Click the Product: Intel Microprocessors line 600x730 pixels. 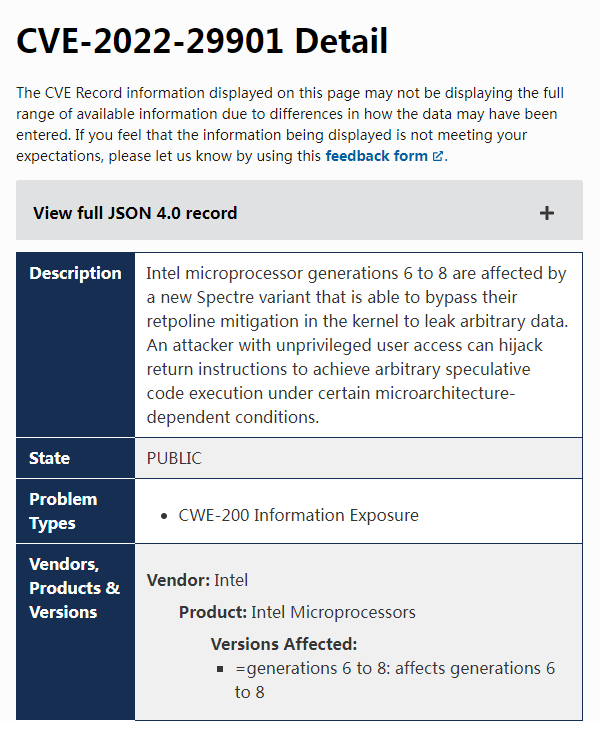coord(297,612)
